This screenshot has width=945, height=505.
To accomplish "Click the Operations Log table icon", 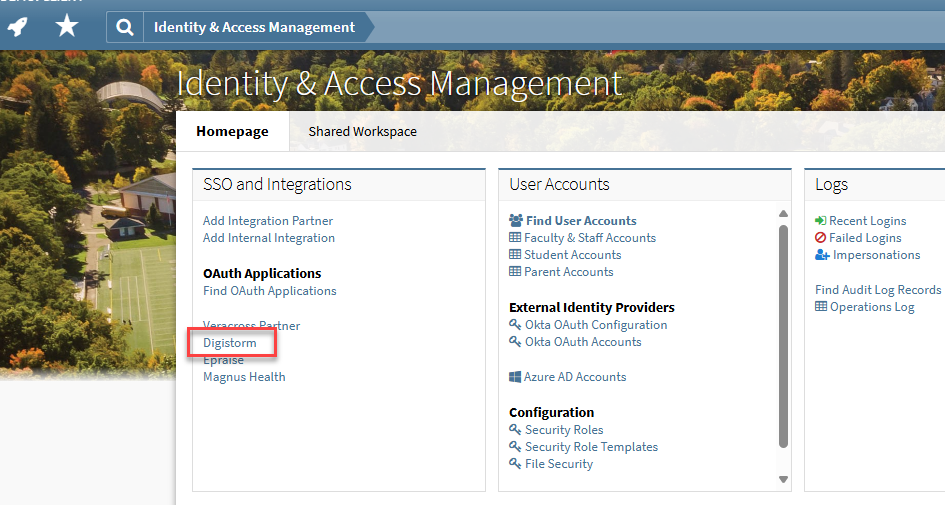I will pyautogui.click(x=821, y=307).
